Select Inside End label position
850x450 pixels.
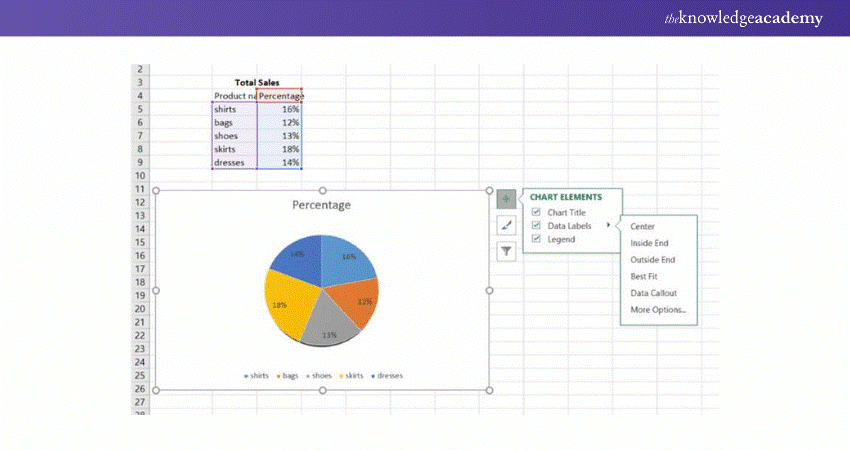coord(650,243)
